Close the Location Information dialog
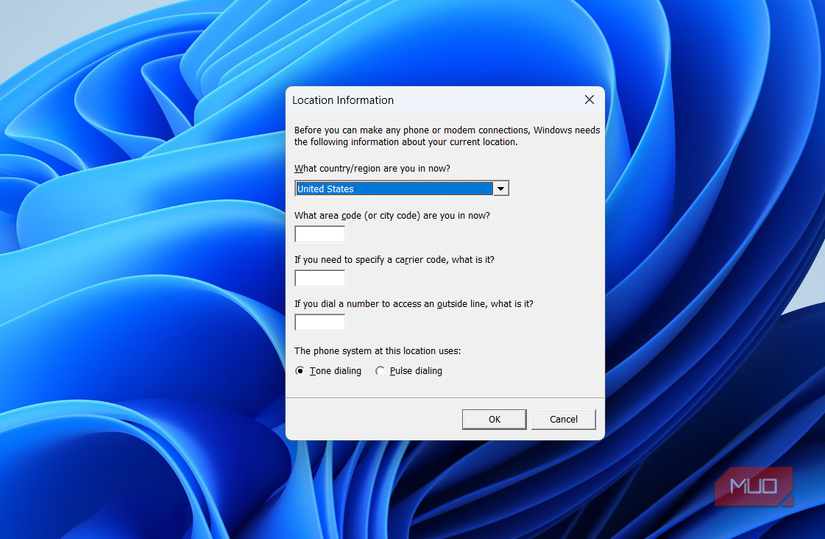This screenshot has height=539, width=825. click(589, 99)
